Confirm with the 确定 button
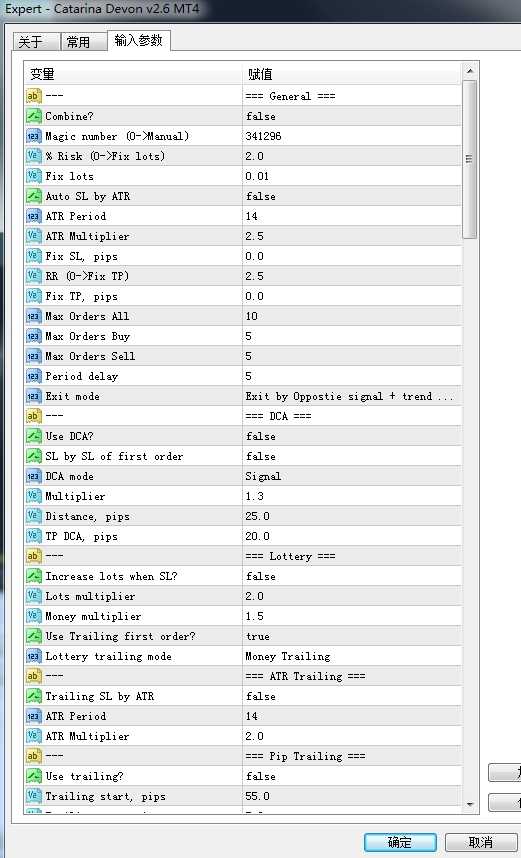This screenshot has height=858, width=521. pyautogui.click(x=400, y=842)
